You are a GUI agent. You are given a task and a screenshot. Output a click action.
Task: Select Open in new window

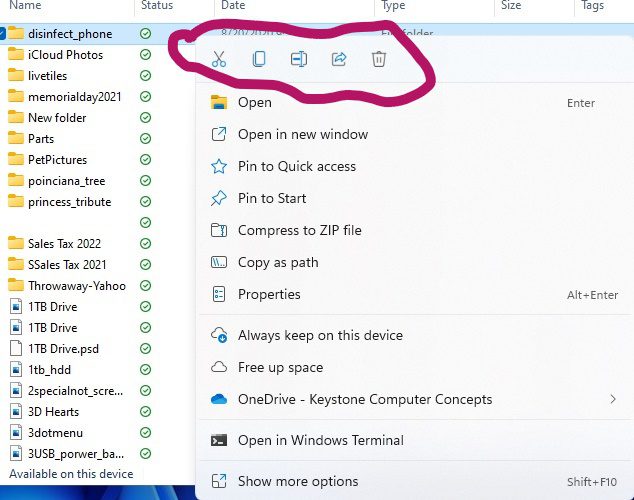(414, 134)
